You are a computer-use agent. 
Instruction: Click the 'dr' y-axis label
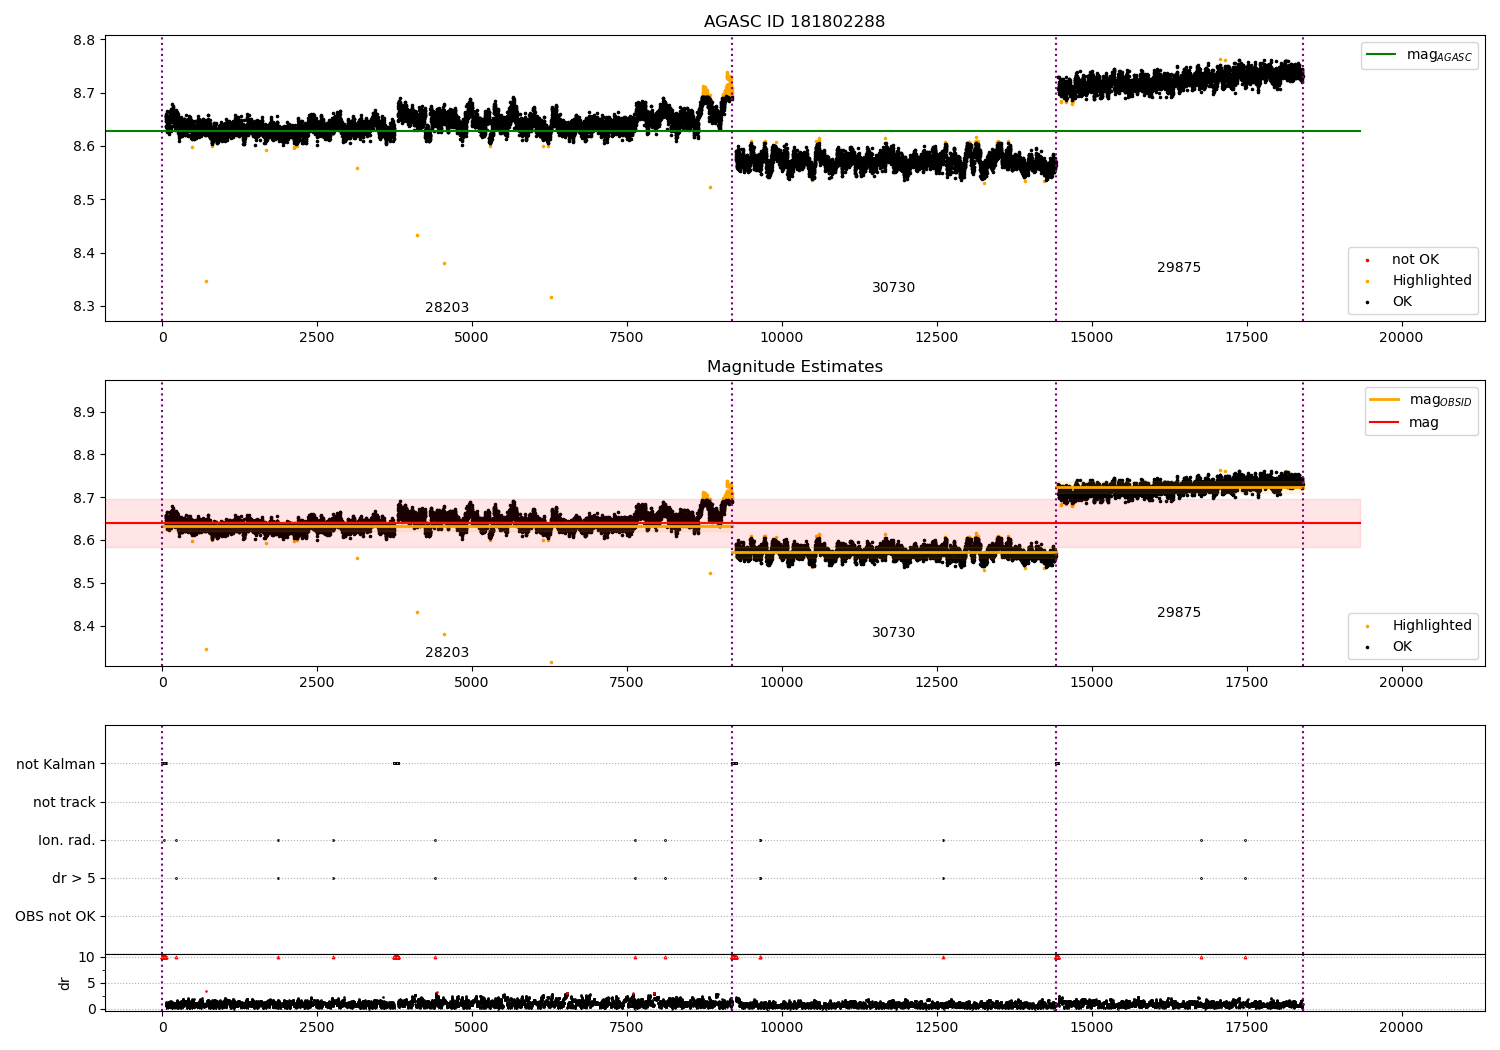point(65,983)
